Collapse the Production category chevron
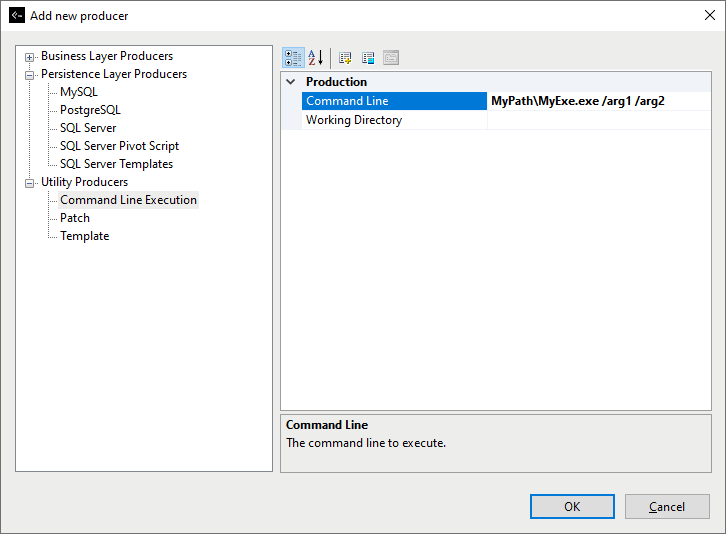 coord(291,82)
